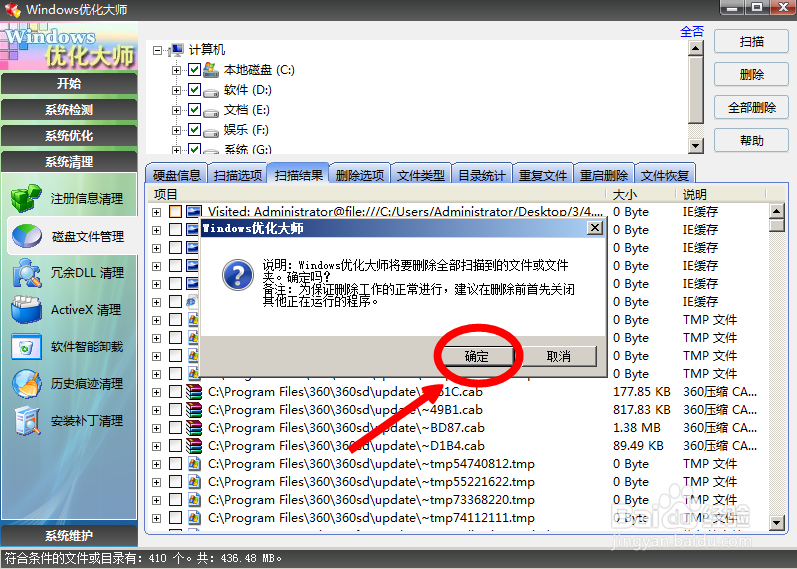Click scroll-down arrow of results list

pyautogui.click(x=777, y=522)
